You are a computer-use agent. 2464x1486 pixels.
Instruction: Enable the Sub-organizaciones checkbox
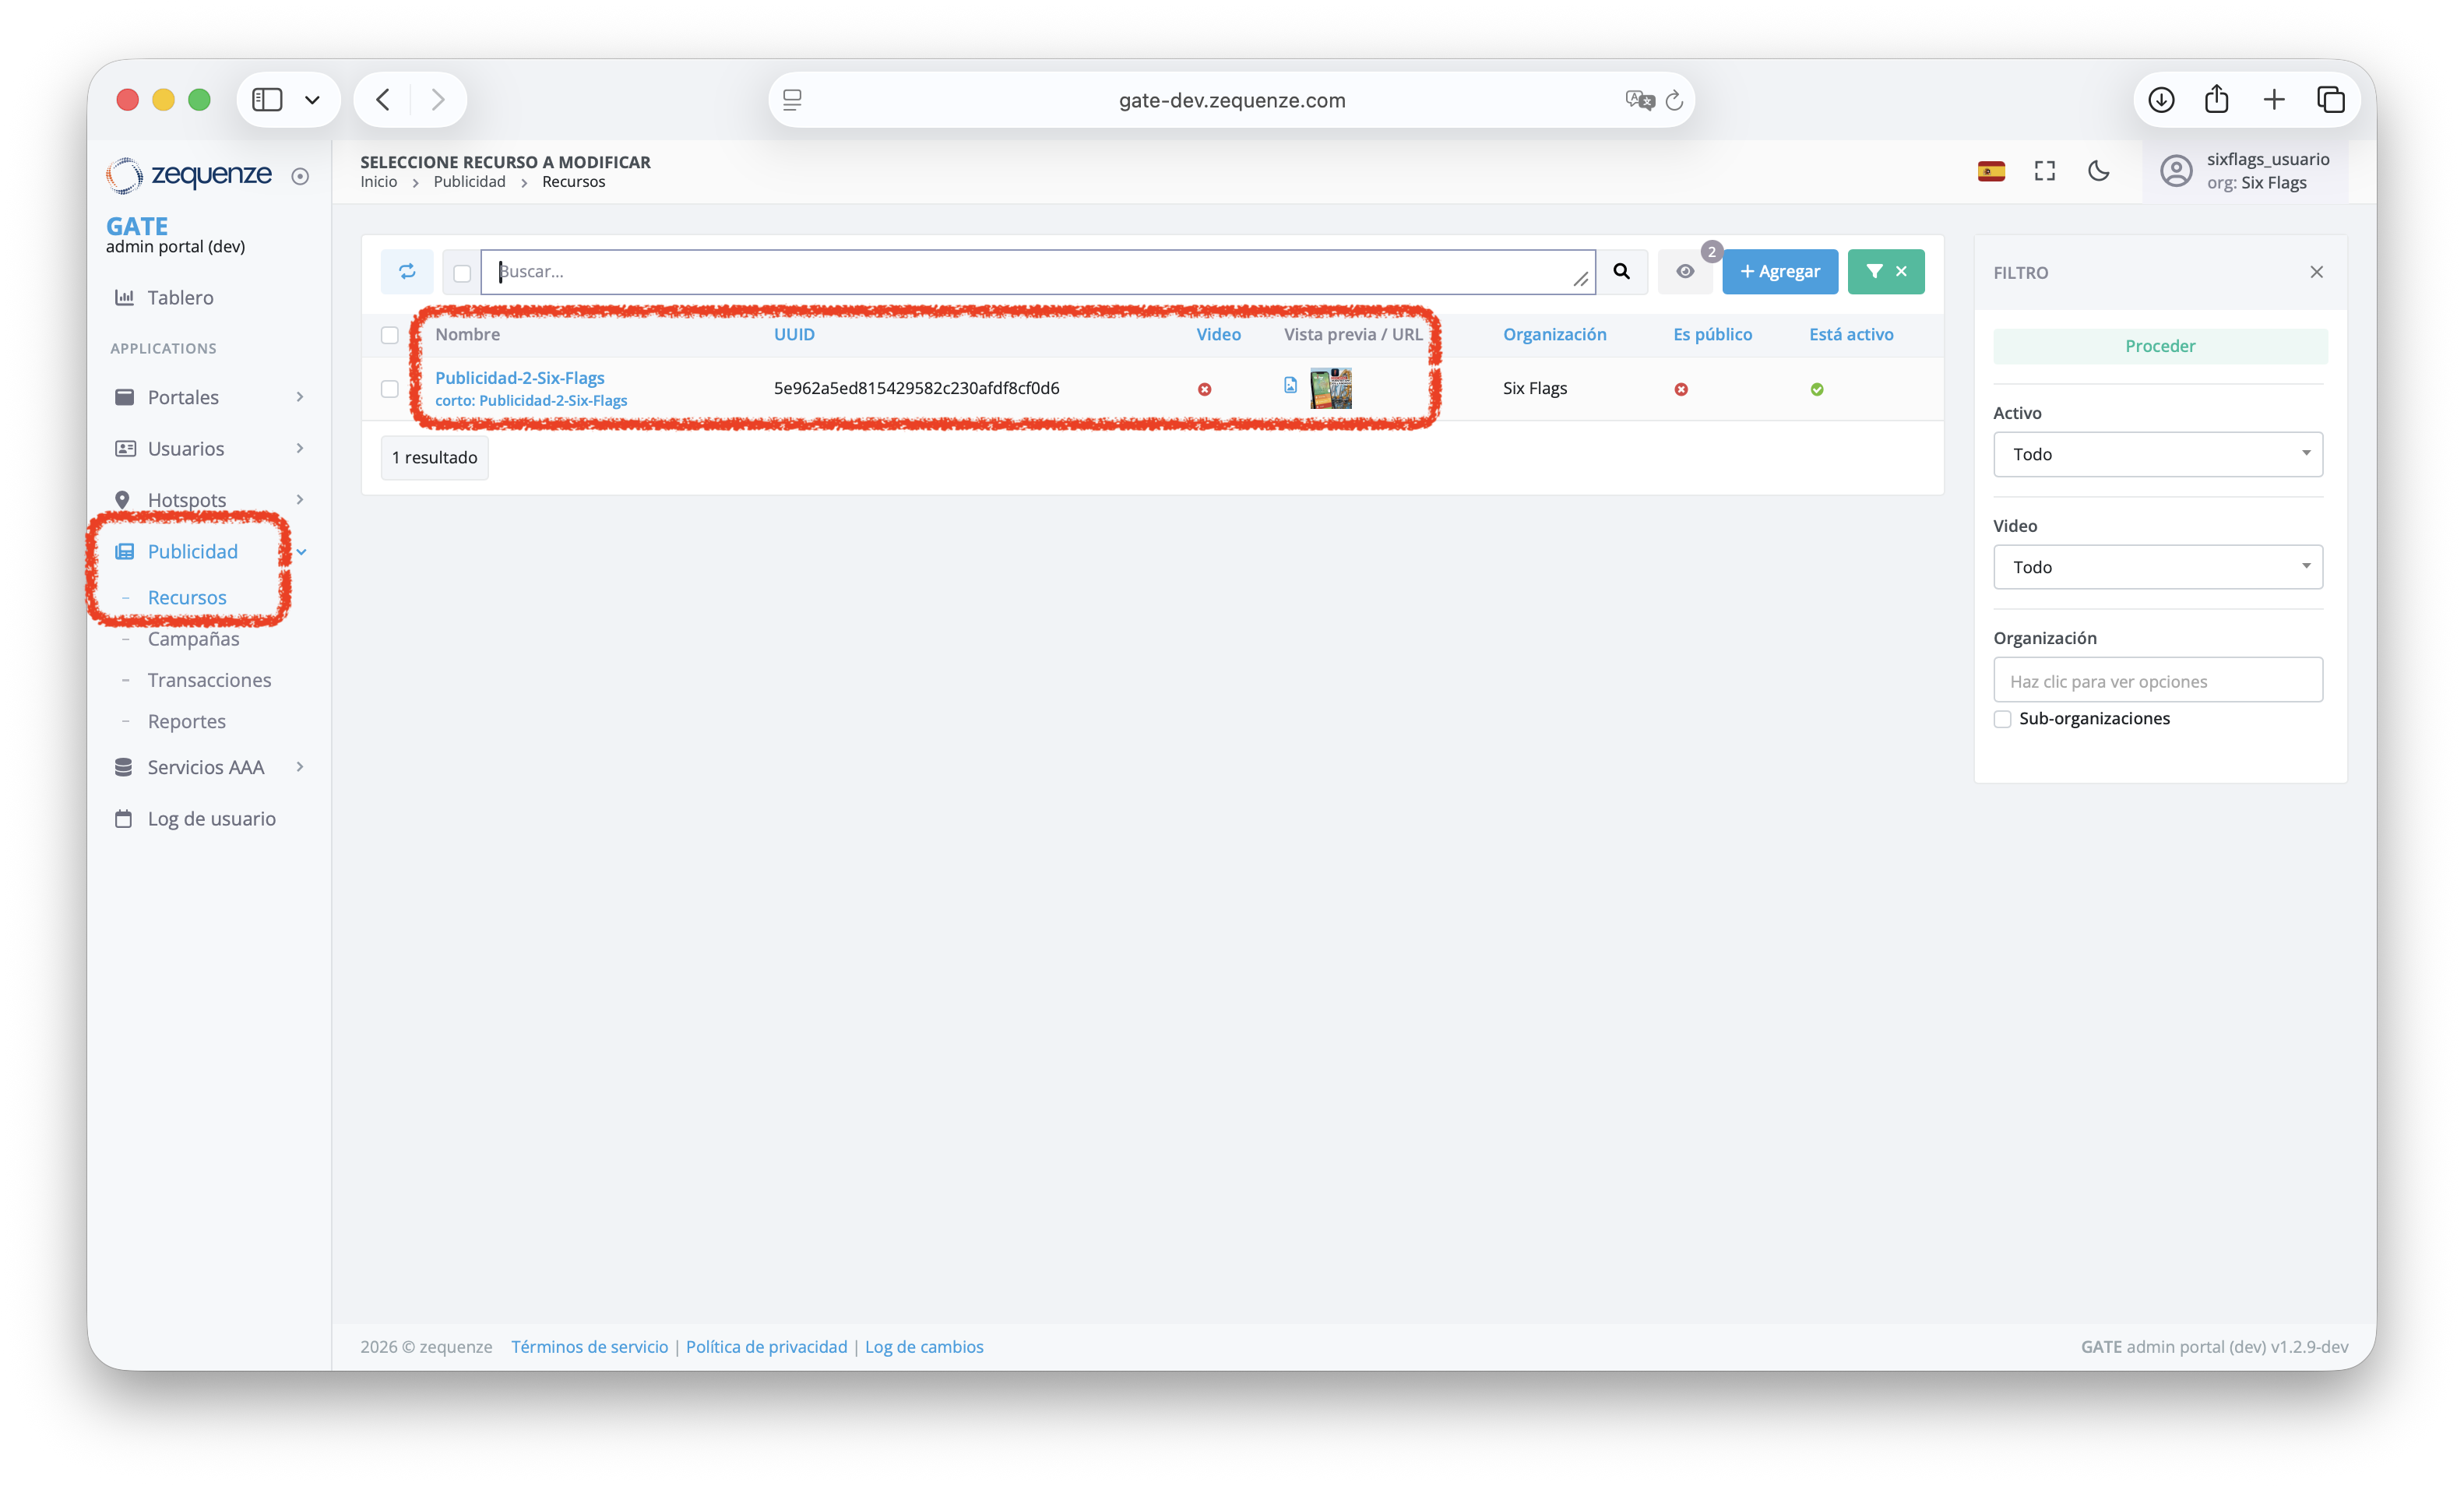click(2002, 719)
